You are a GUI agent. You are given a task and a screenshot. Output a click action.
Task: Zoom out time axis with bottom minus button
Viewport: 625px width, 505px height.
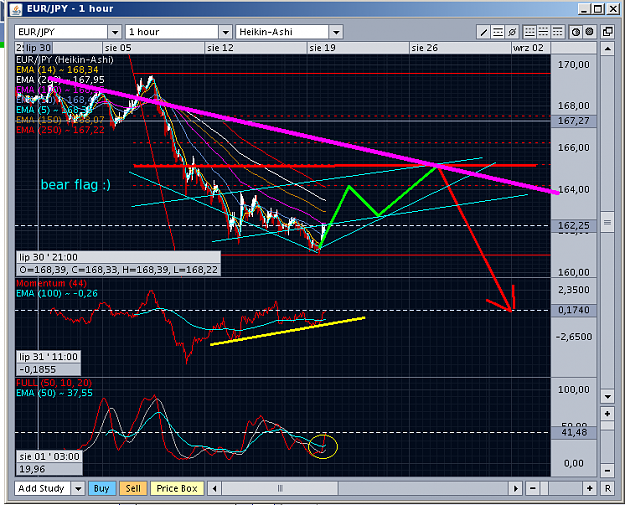point(533,488)
